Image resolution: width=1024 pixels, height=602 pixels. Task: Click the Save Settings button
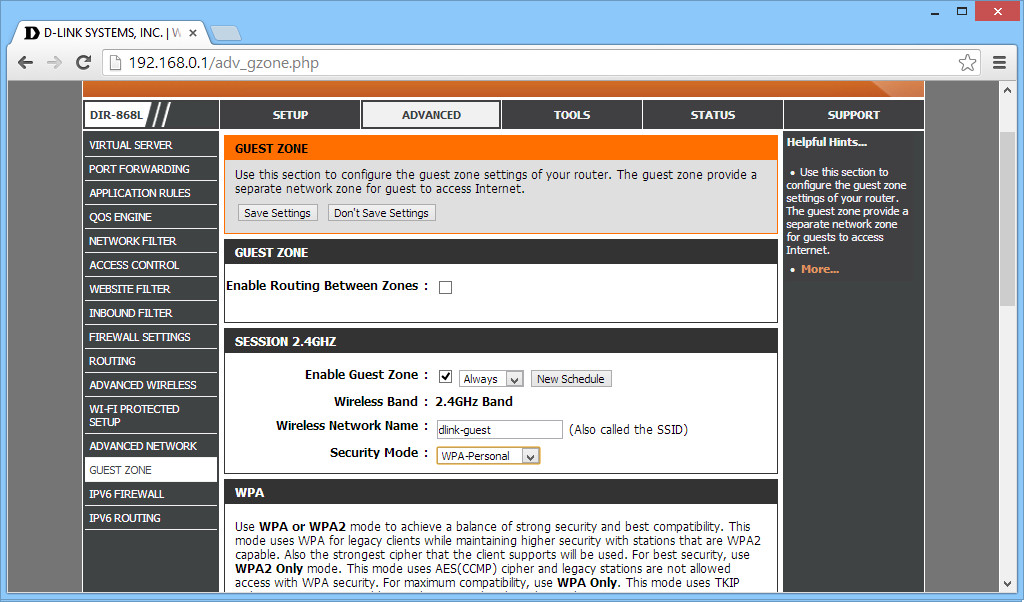278,213
